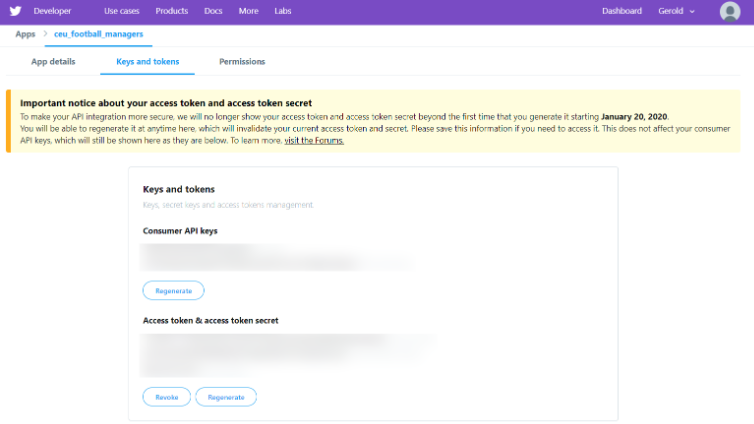Open the Developer home link
This screenshot has width=754, height=424.
(52, 11)
